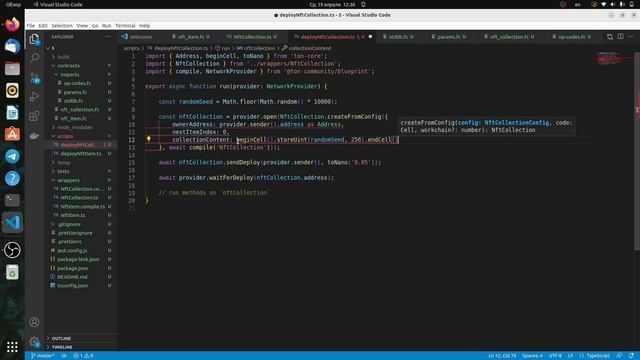Viewport: 640px width, 360px height.
Task: Launch Firefox from the Ubuntu dock
Action: point(12,24)
